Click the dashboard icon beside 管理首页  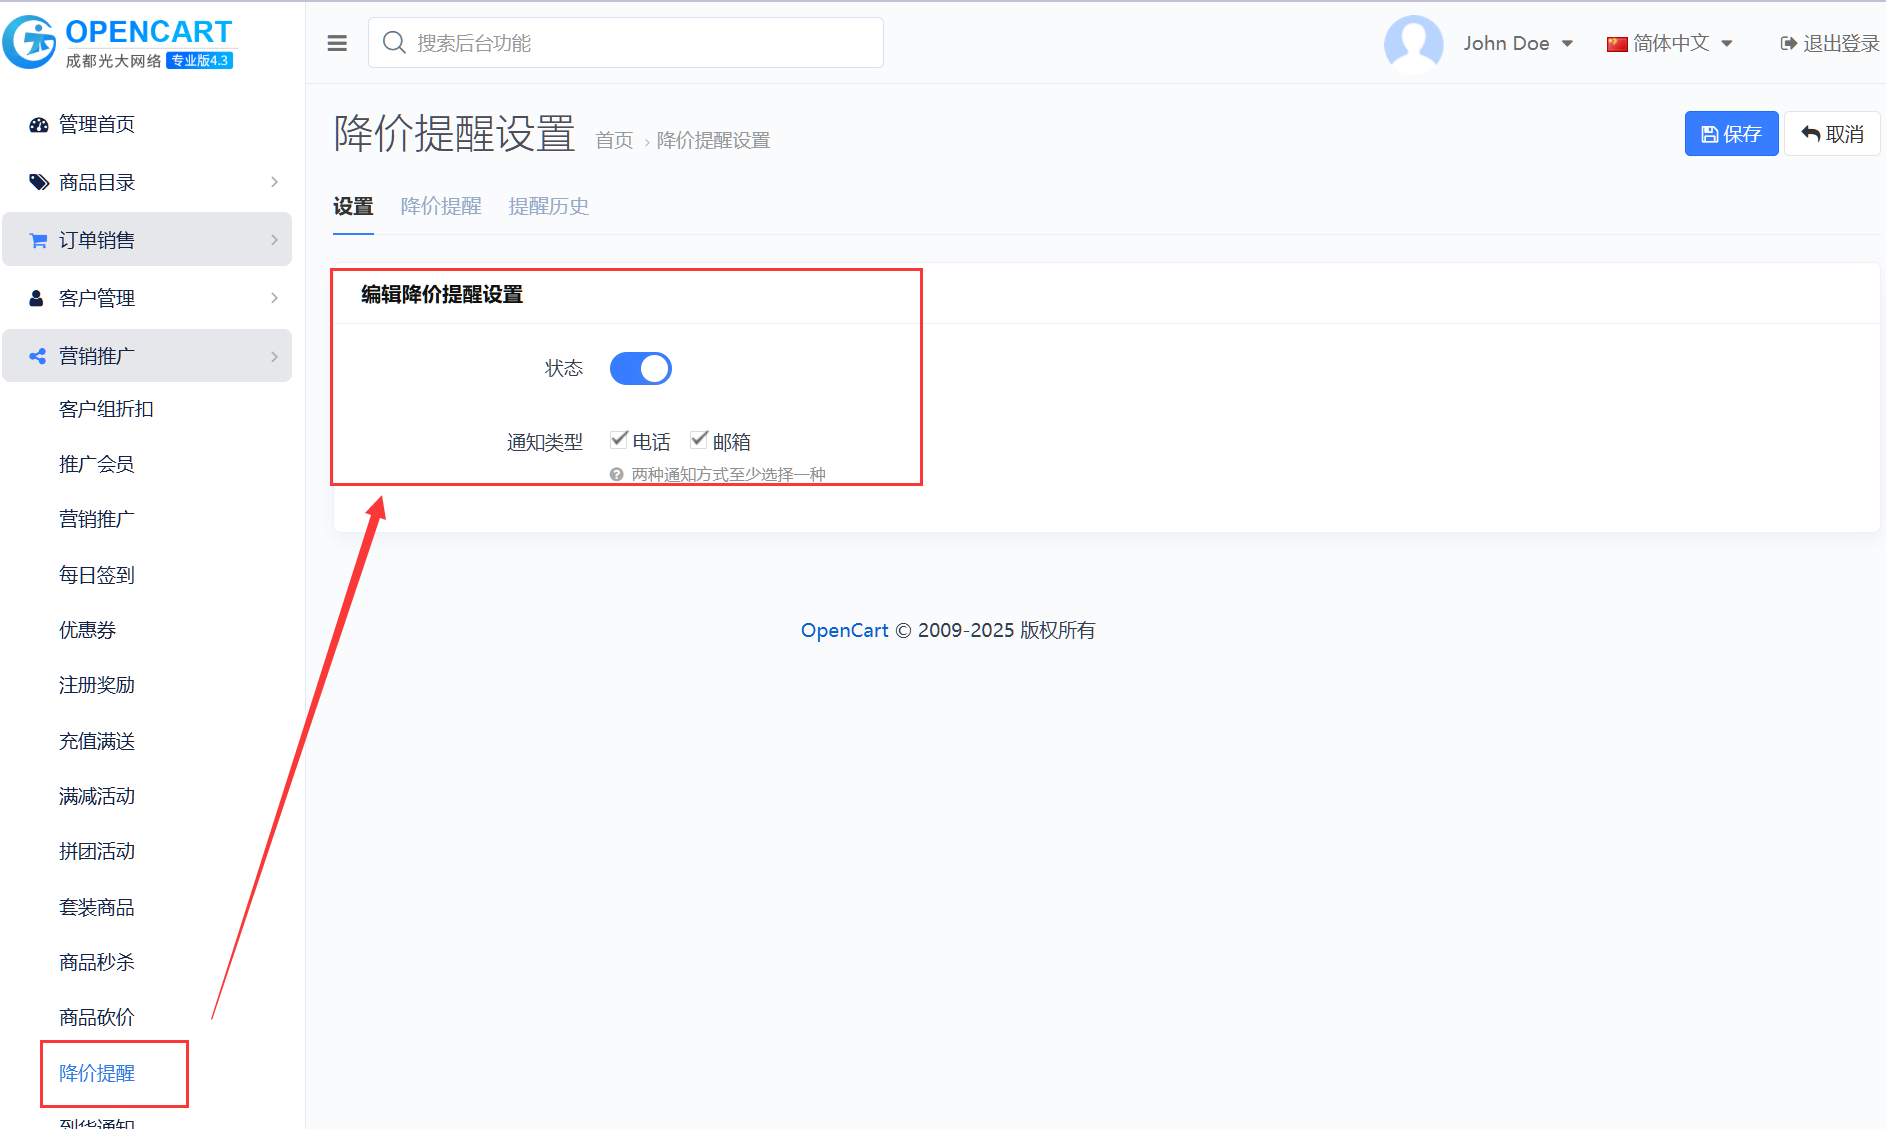point(38,125)
